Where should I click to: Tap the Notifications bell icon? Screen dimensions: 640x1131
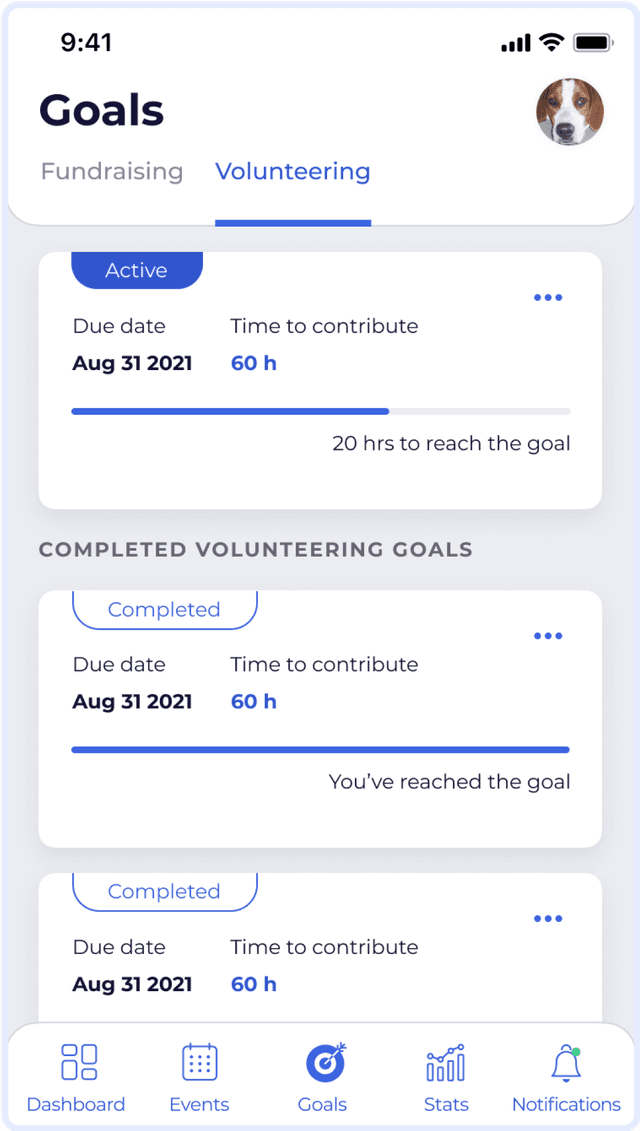[566, 1064]
